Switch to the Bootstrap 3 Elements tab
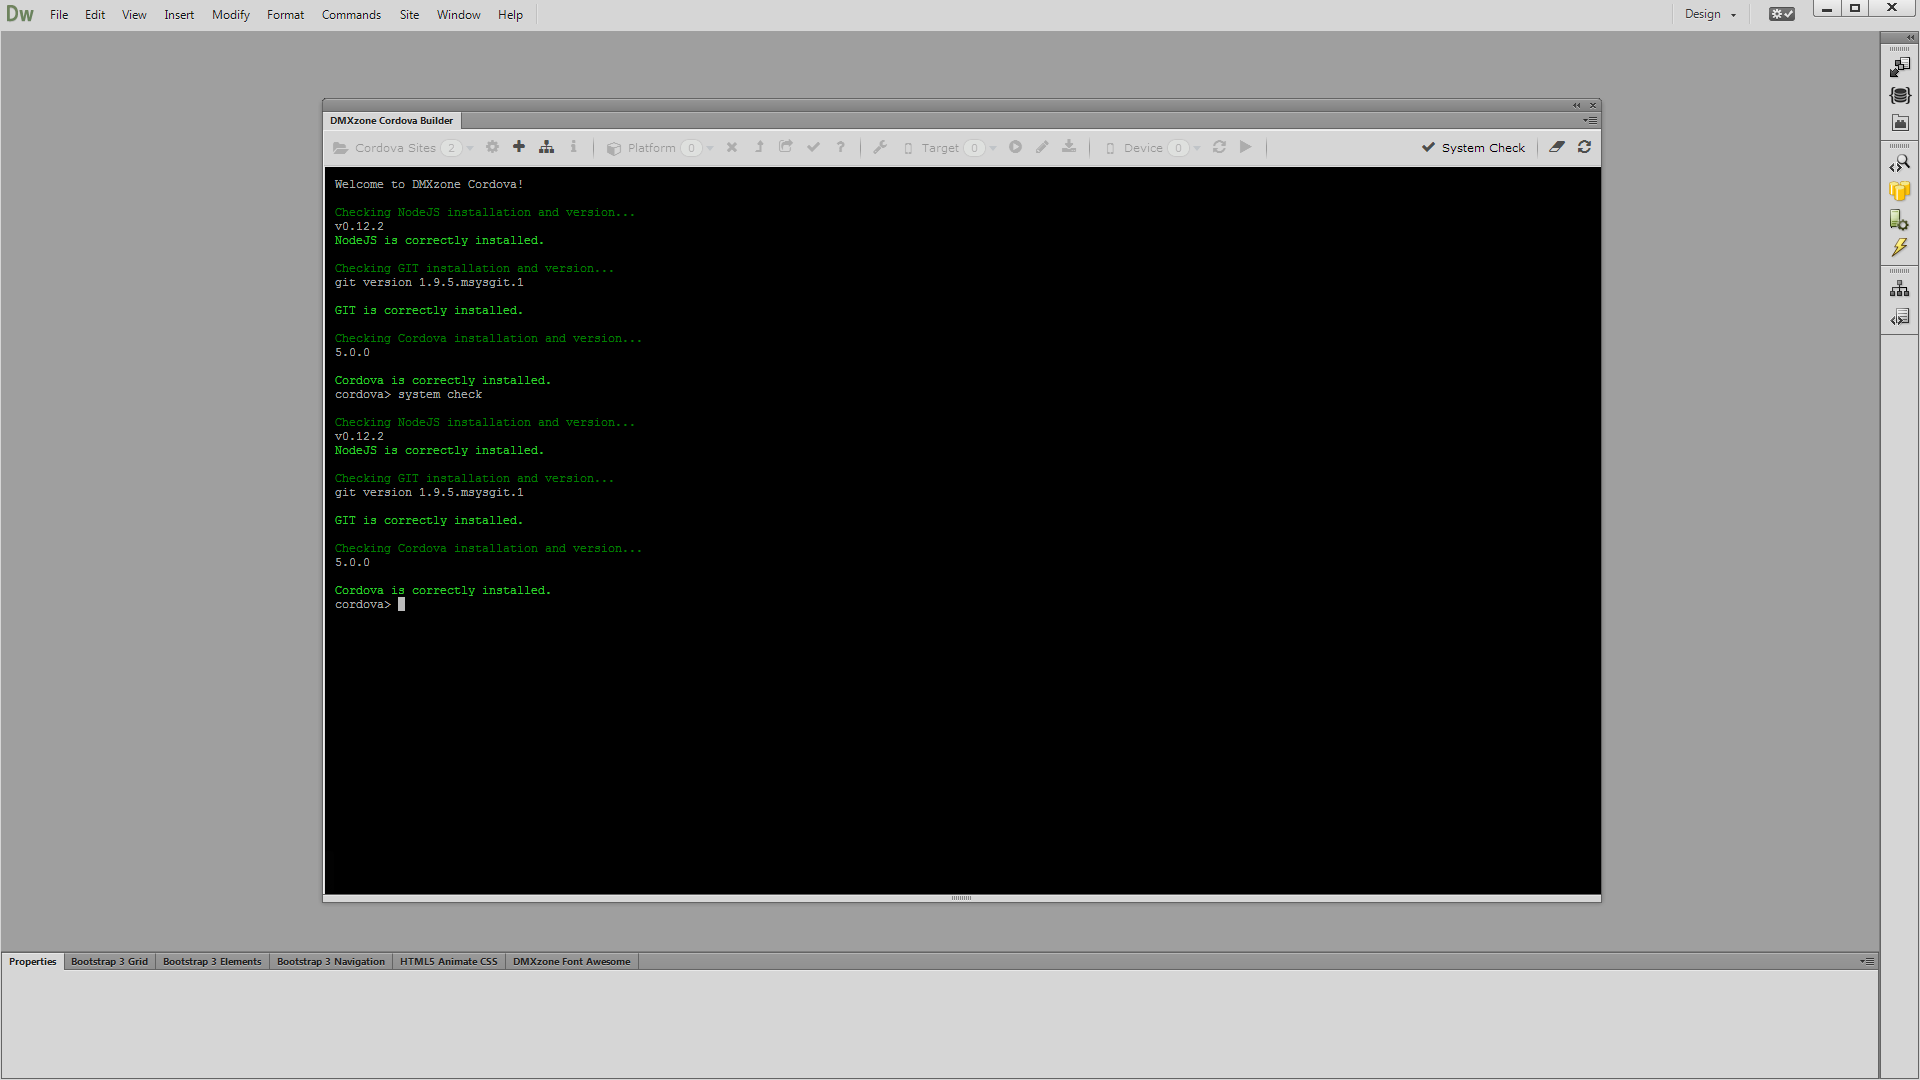 212,961
